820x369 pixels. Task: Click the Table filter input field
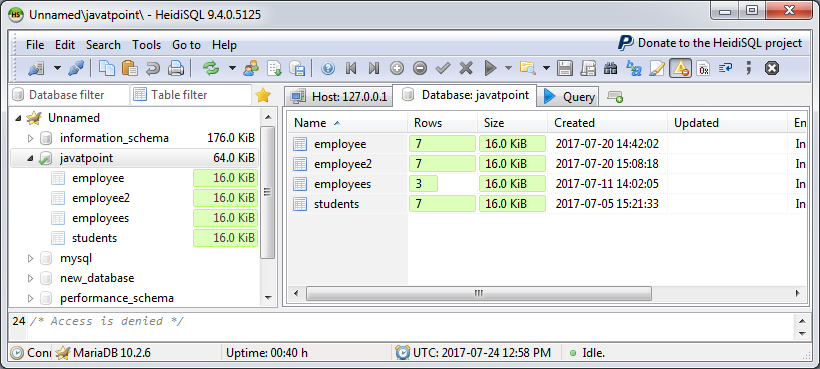191,95
